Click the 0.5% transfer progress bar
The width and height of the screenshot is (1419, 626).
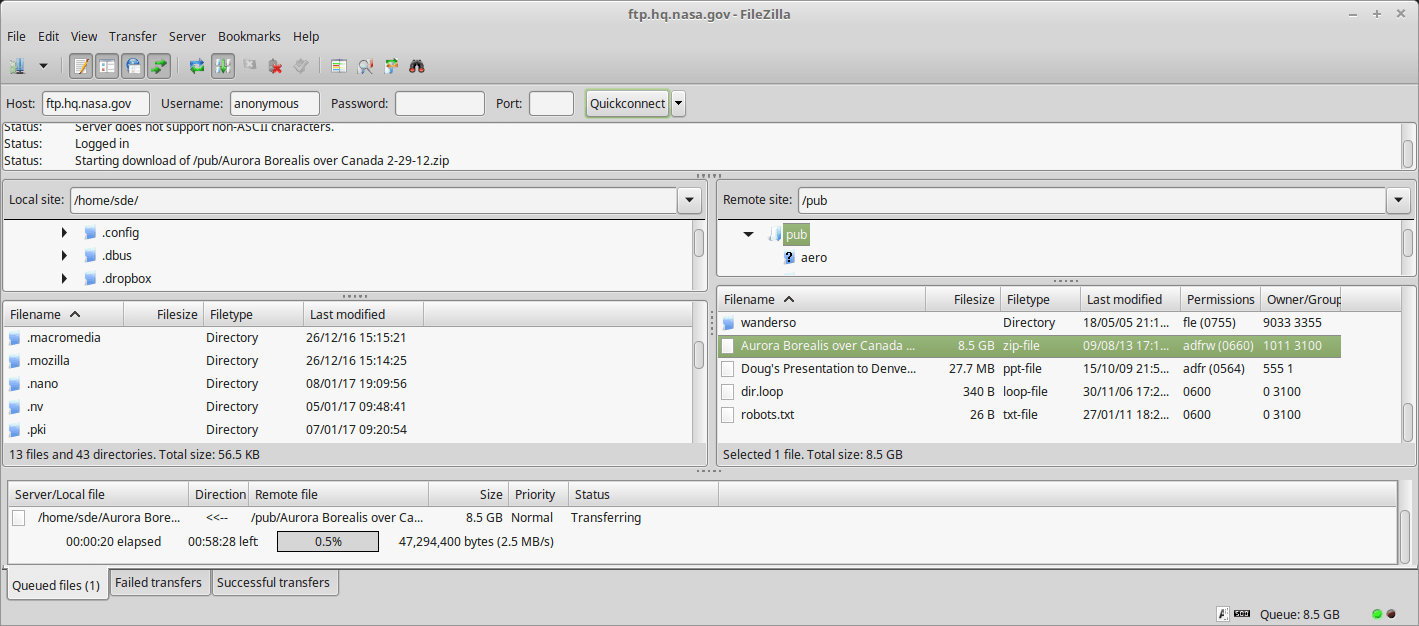(328, 541)
